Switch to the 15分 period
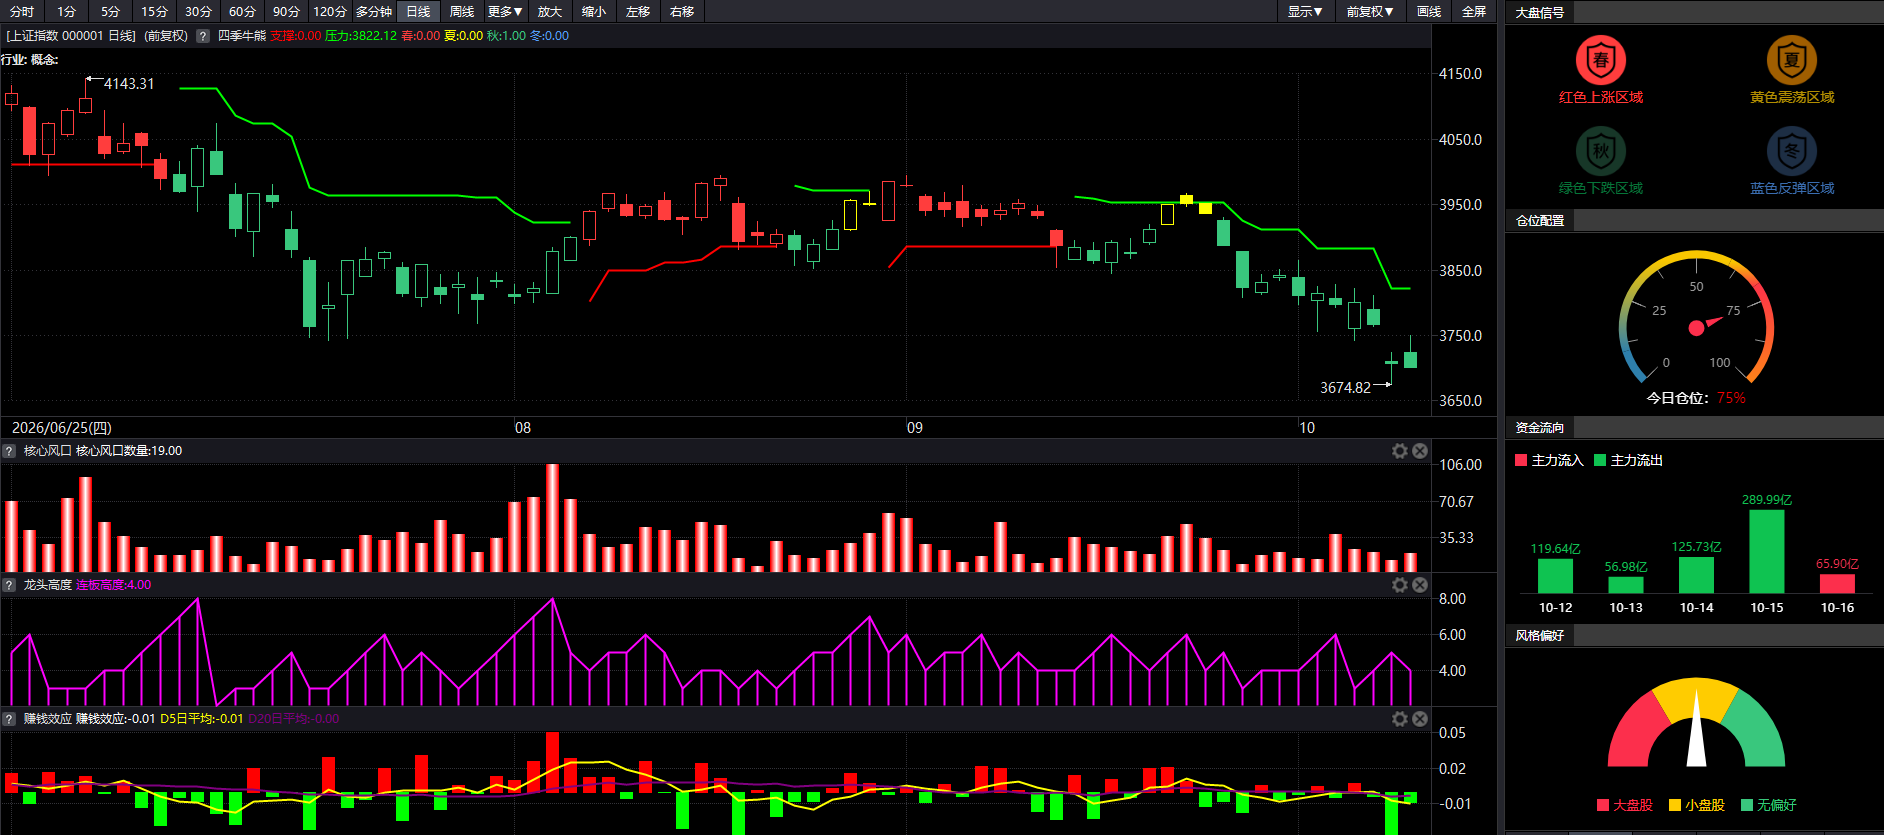1884x835 pixels. pos(154,11)
